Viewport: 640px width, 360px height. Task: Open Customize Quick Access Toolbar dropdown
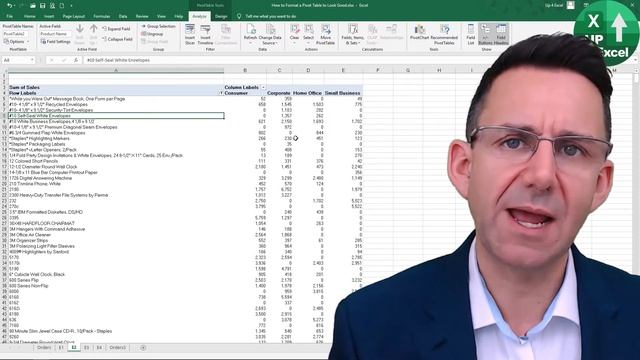click(71, 6)
